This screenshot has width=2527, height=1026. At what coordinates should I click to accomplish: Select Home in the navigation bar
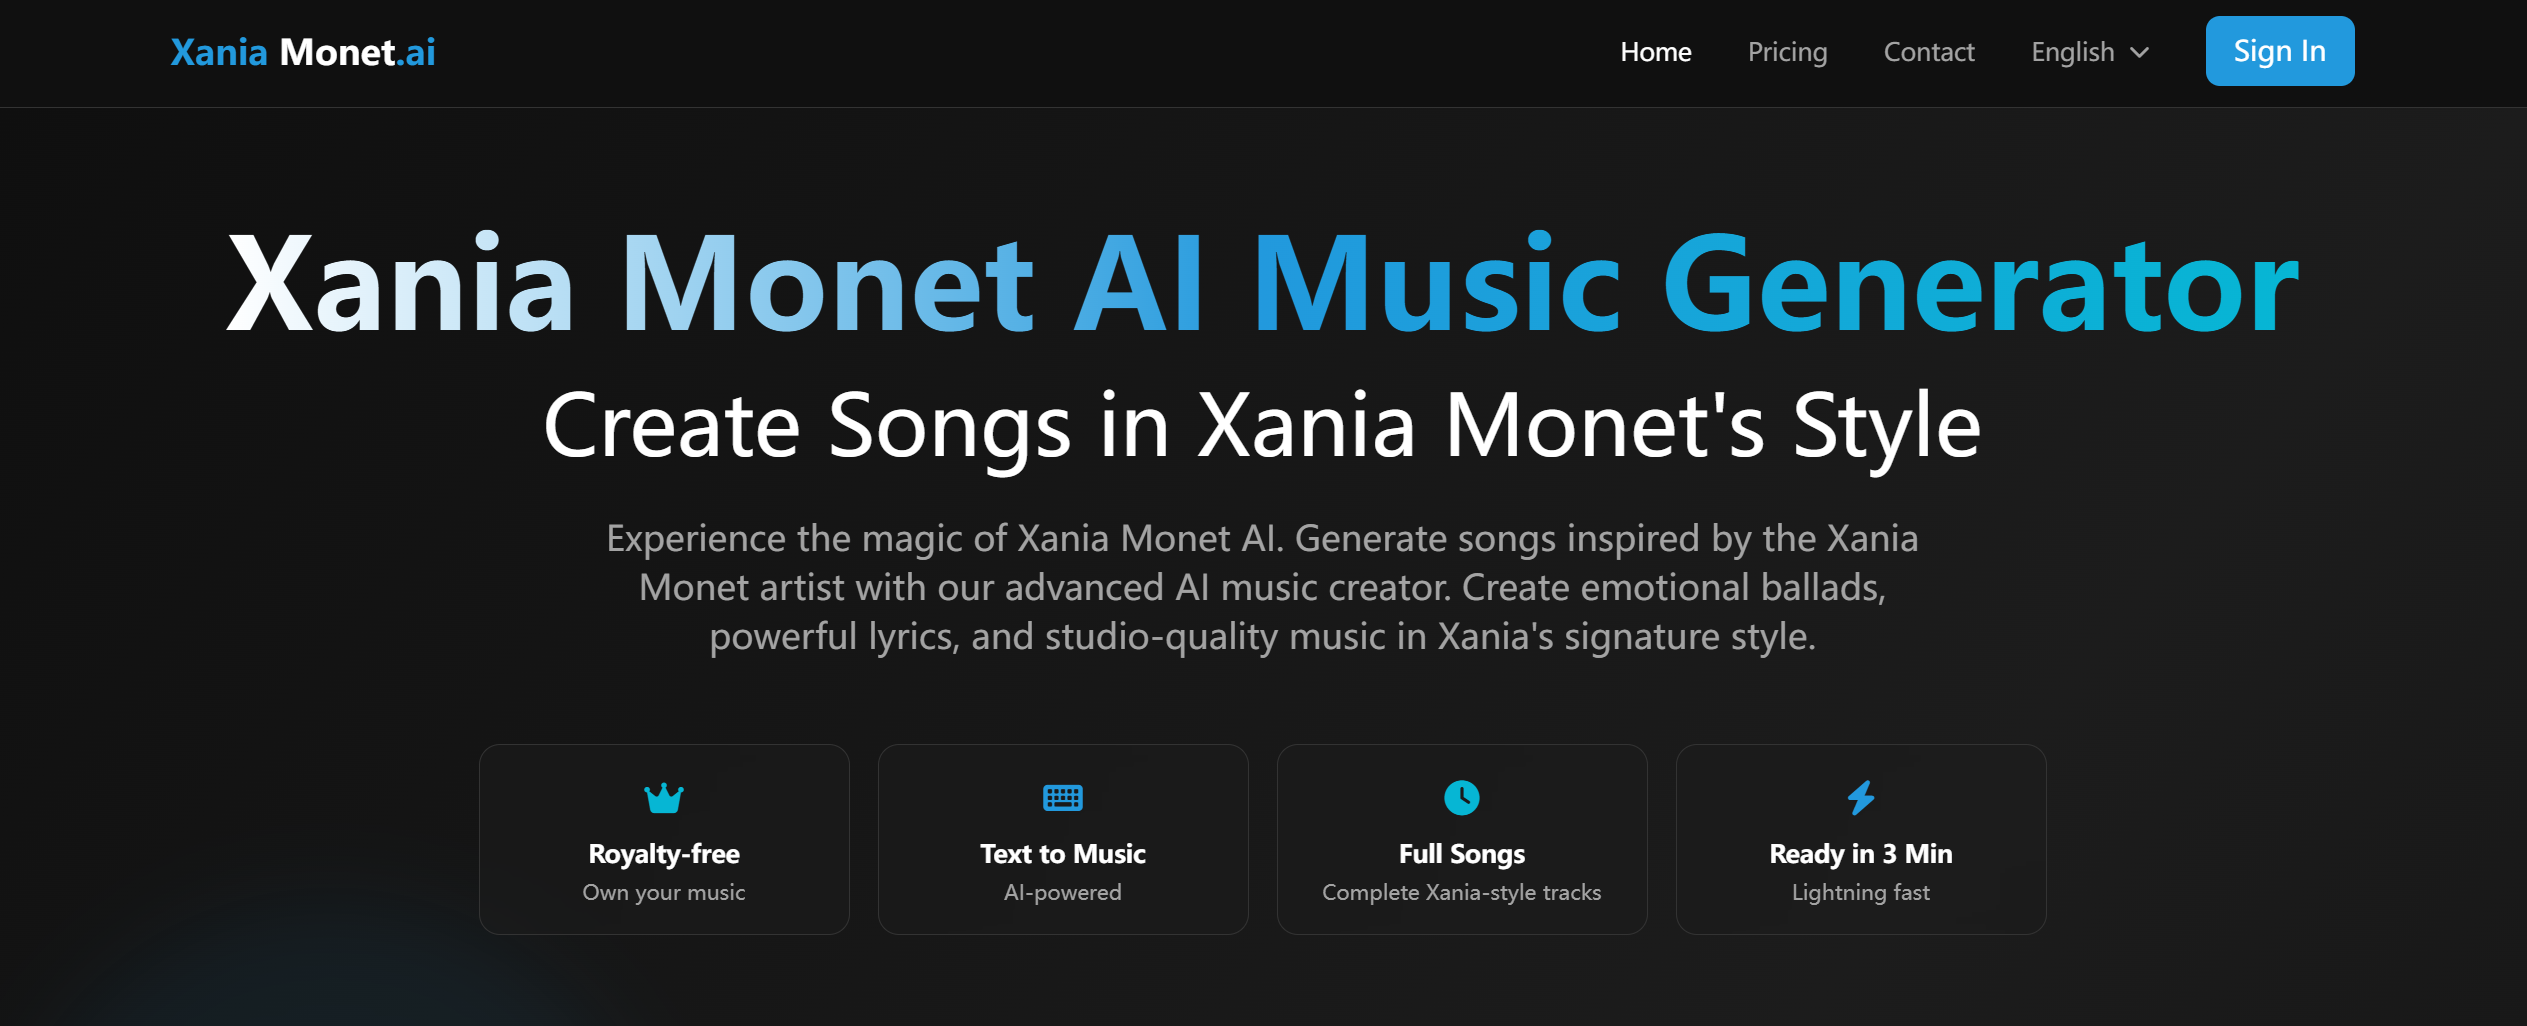1655,51
